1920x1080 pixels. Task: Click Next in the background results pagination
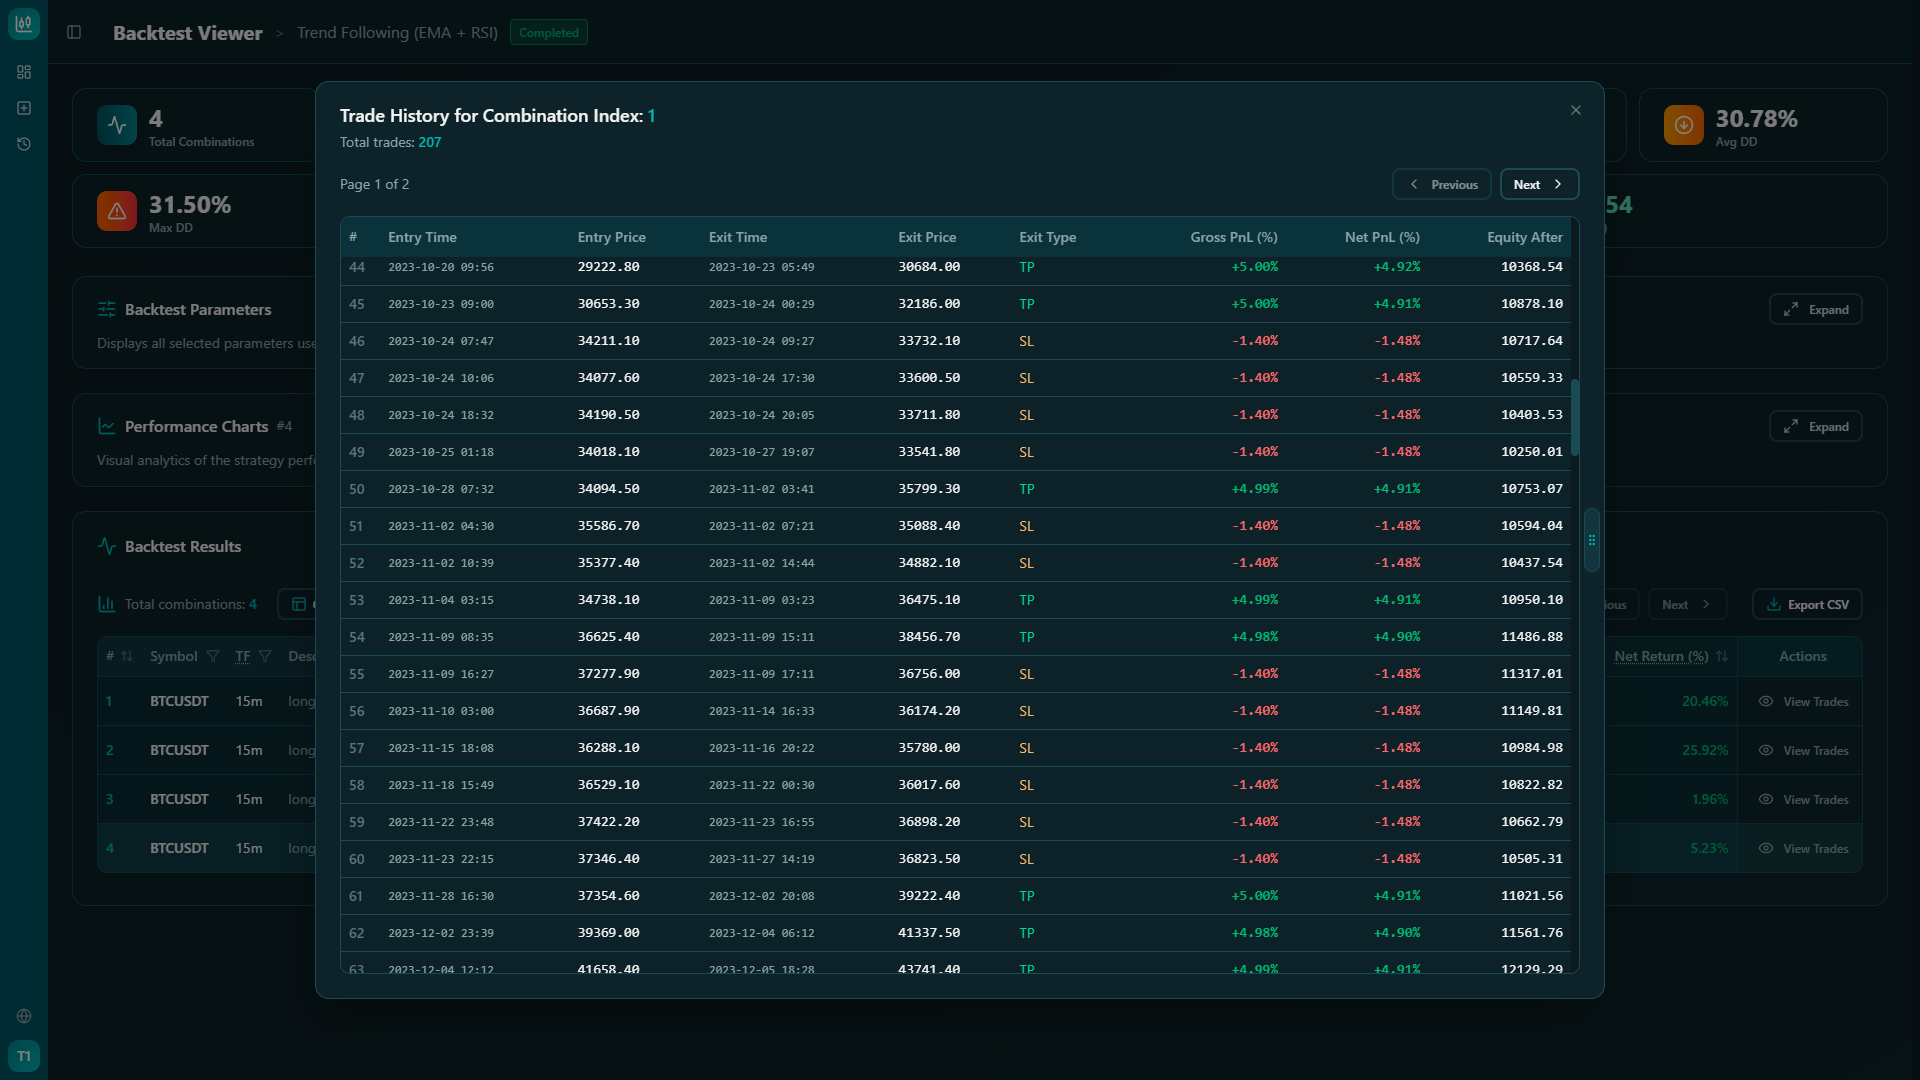tap(1686, 604)
